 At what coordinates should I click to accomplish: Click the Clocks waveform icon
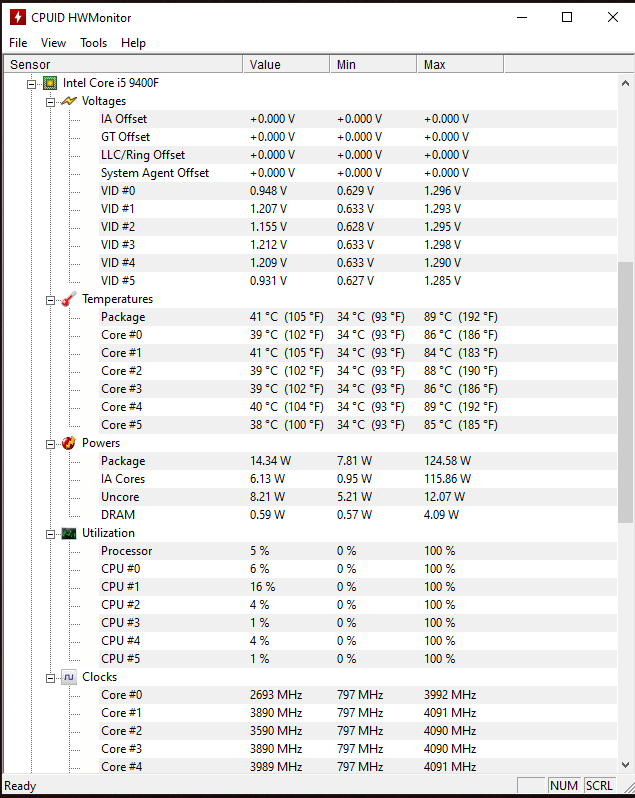click(69, 677)
